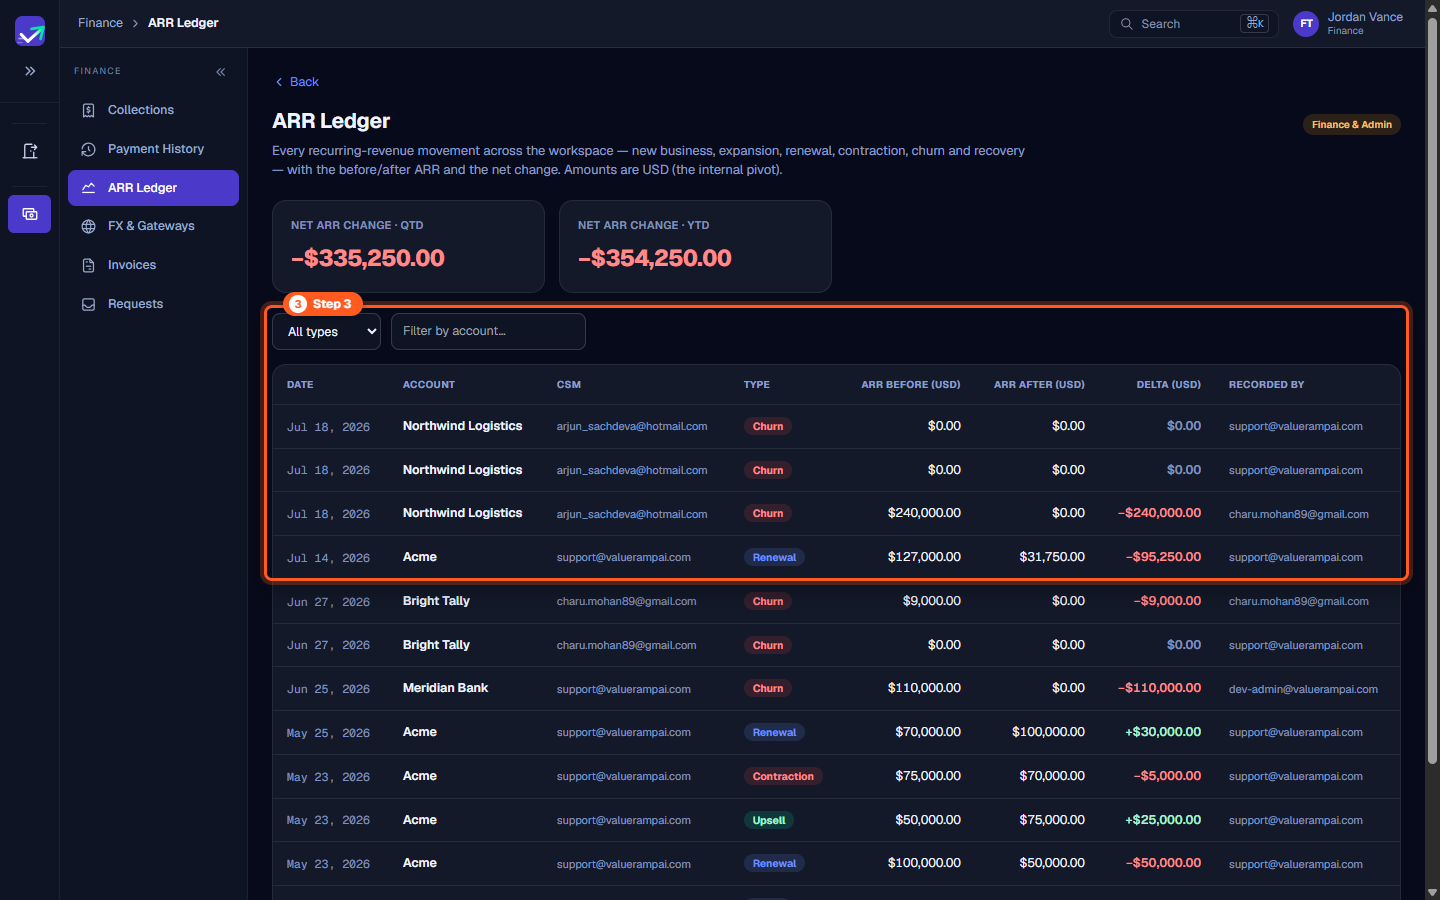Click the ⌘K shortcut badge

[x=1254, y=23]
